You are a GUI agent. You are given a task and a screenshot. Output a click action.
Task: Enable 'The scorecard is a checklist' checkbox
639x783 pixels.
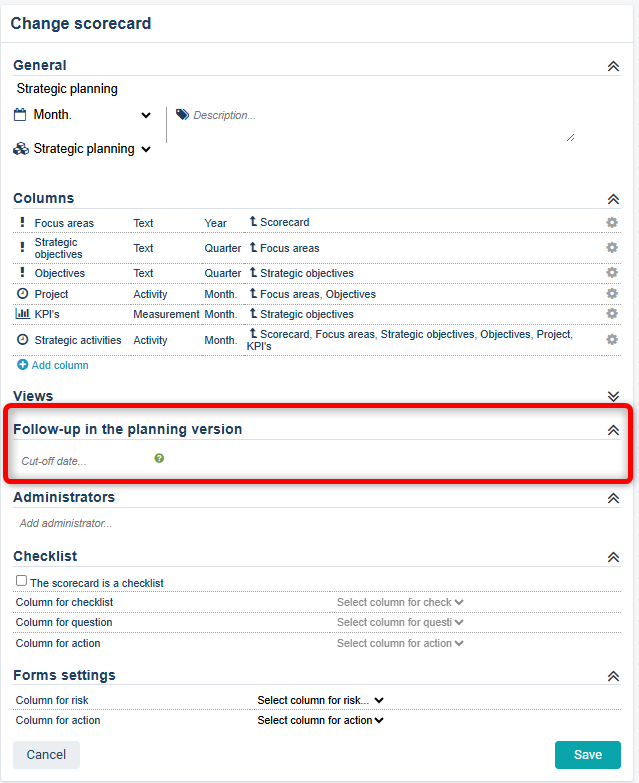(21, 581)
